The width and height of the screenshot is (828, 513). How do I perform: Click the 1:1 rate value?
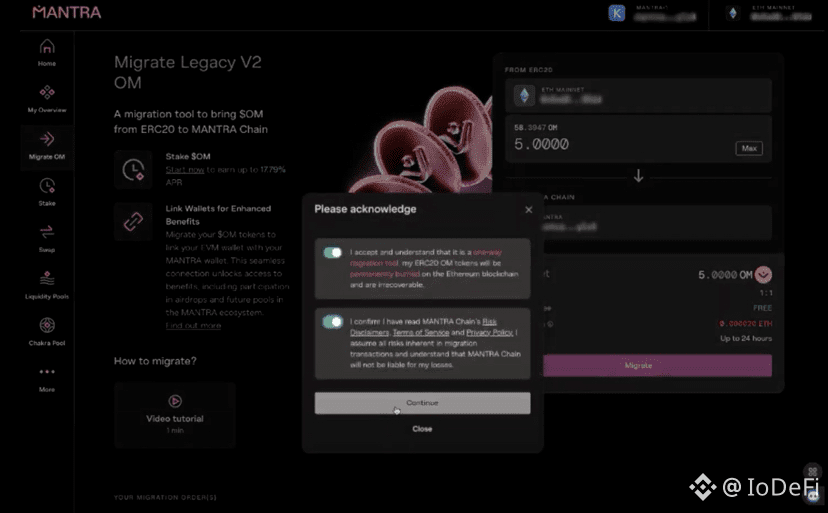(766, 293)
